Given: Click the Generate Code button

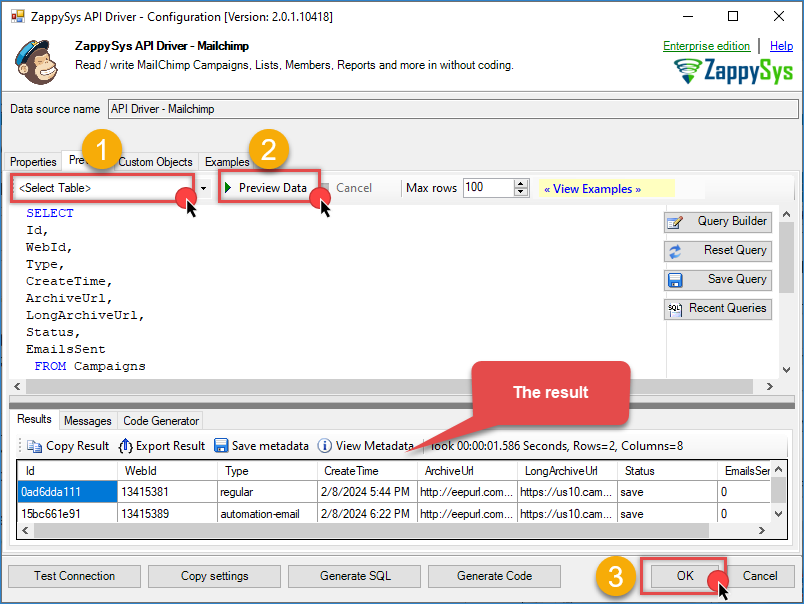Looking at the screenshot, I should 494,576.
